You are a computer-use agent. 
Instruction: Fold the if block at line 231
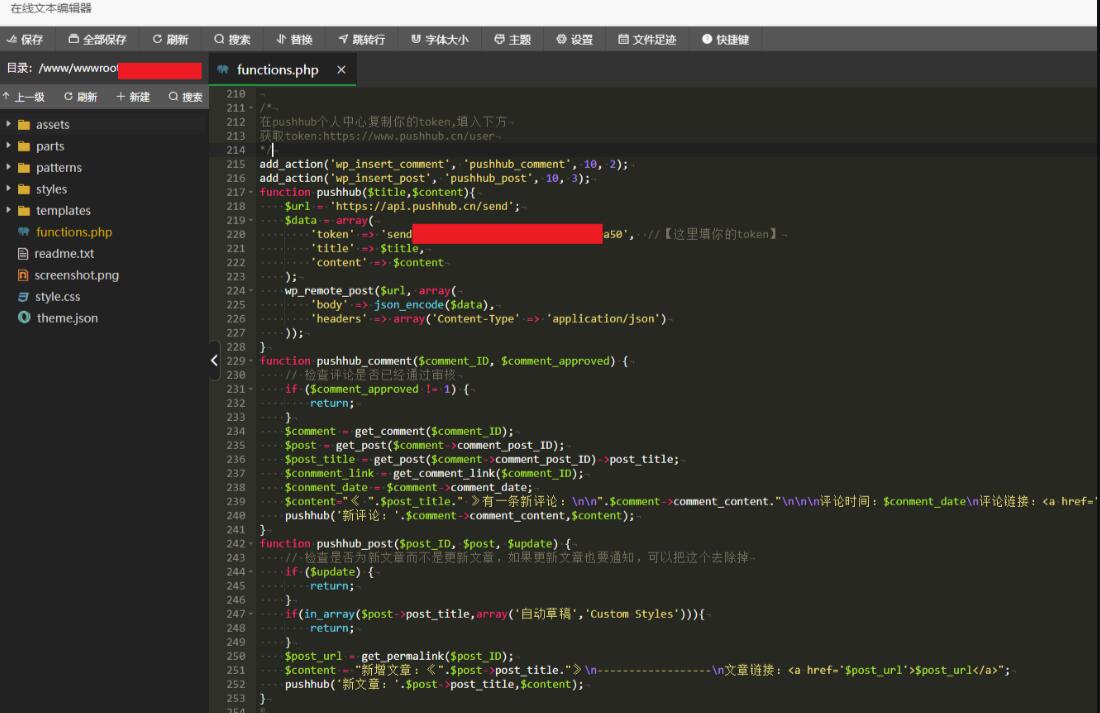pyautogui.click(x=251, y=389)
